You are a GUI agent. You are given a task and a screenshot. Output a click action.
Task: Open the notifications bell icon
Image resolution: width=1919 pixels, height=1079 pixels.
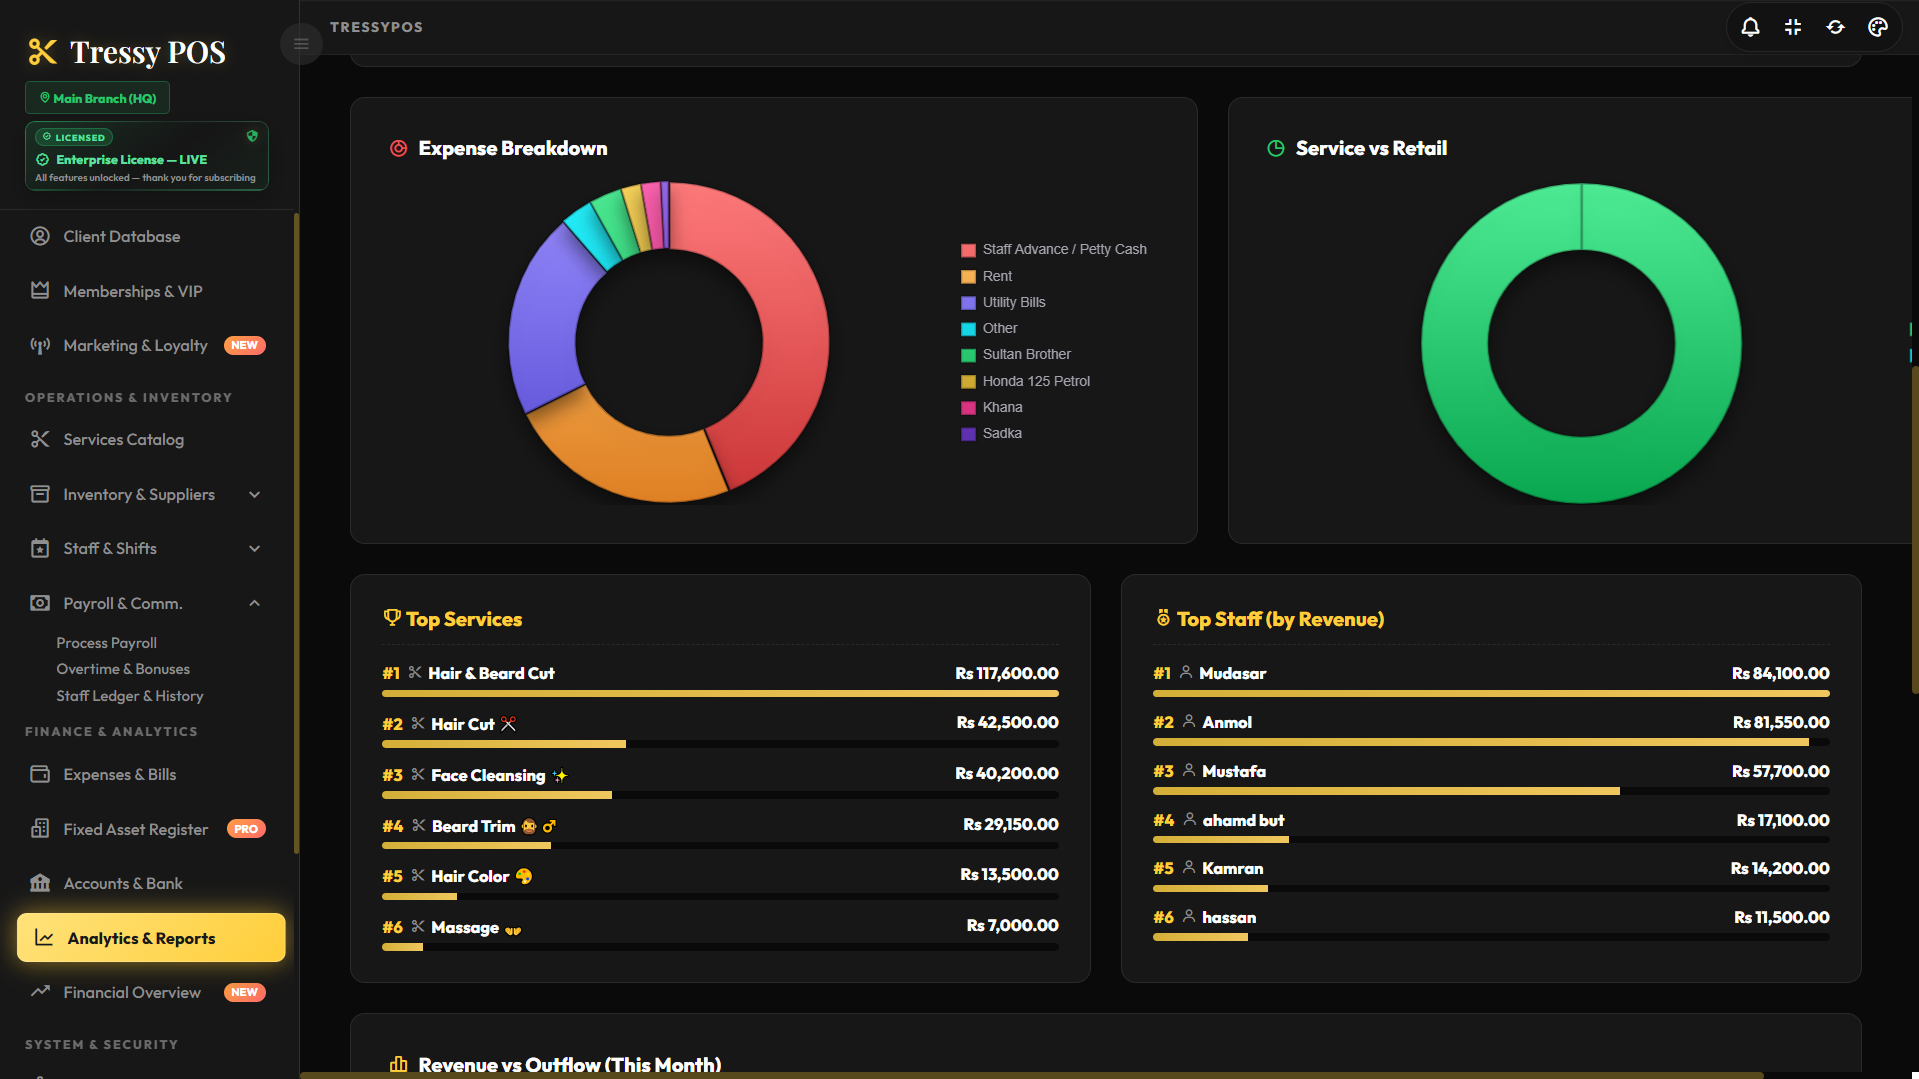1750,27
